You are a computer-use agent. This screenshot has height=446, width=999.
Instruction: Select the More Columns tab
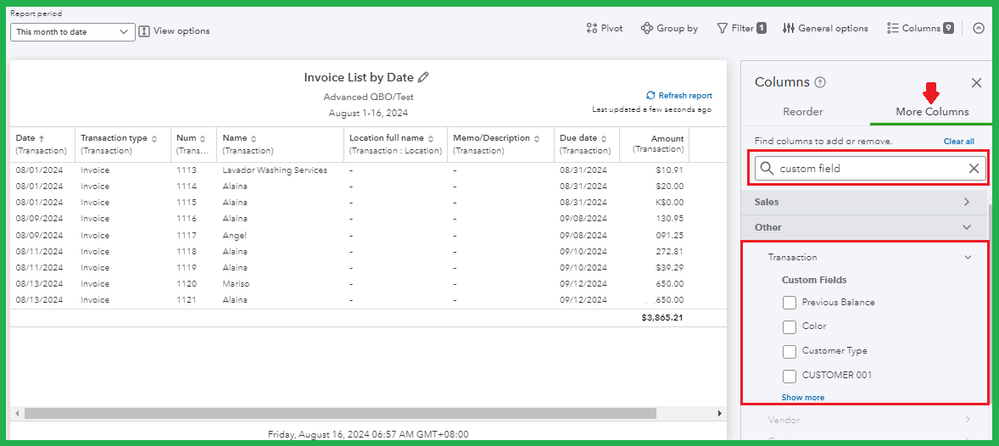932,112
